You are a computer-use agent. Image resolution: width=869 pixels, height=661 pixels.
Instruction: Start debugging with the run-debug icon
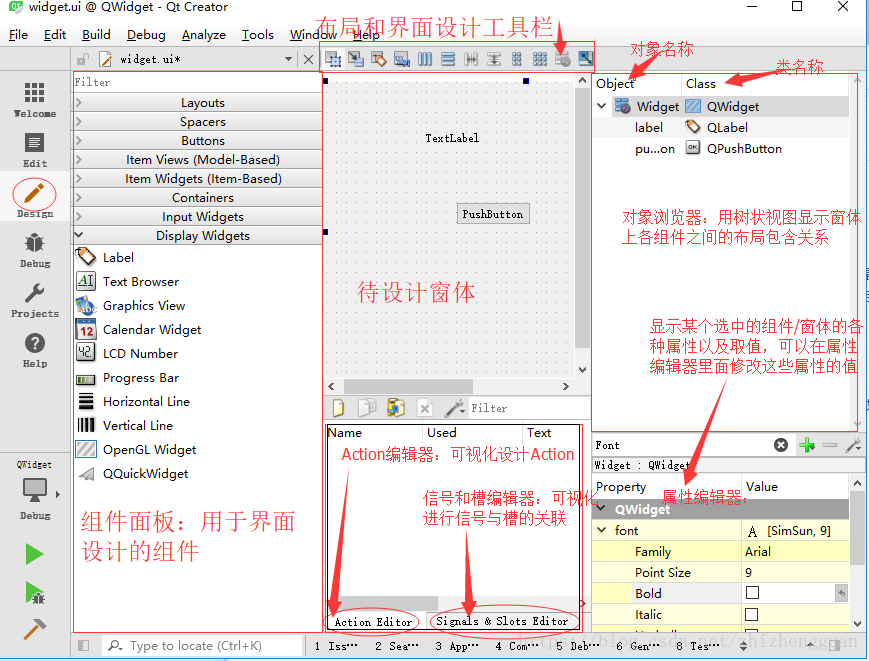click(x=34, y=592)
